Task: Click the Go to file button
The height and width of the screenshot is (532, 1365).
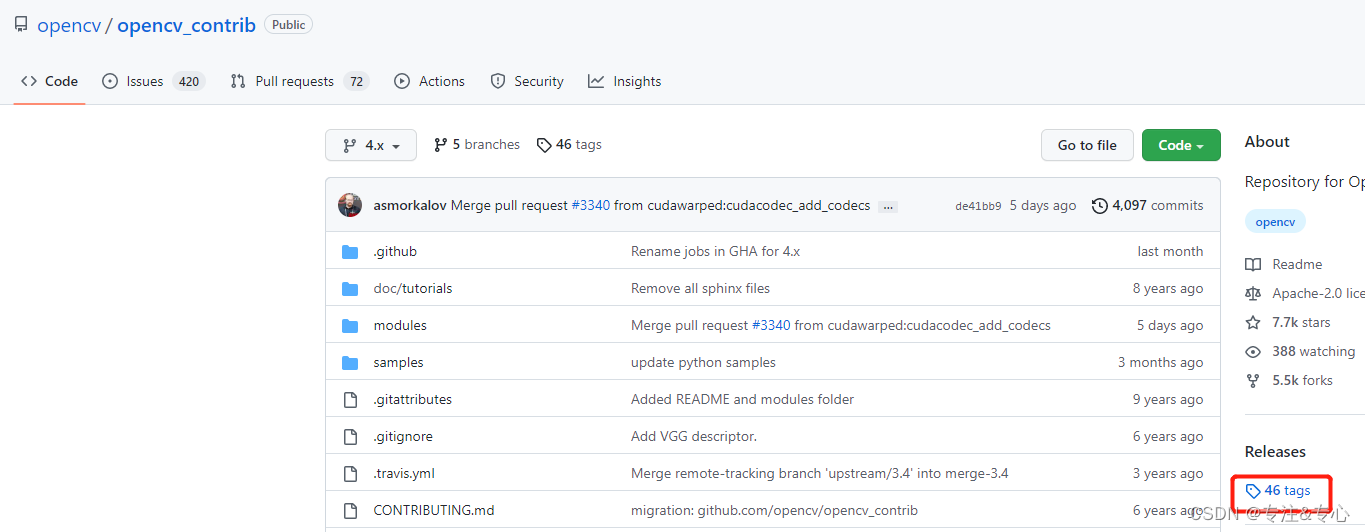Action: point(1087,145)
